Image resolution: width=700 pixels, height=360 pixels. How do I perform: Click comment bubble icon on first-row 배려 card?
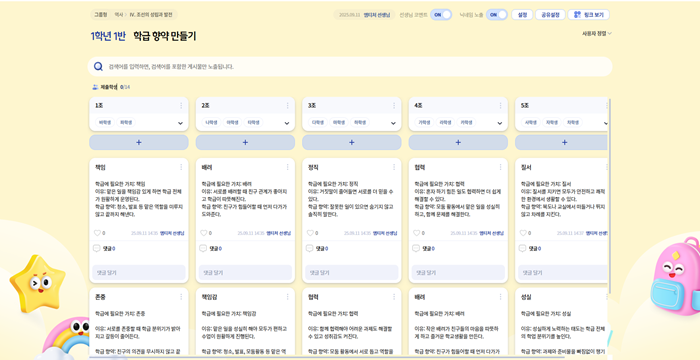(203, 248)
